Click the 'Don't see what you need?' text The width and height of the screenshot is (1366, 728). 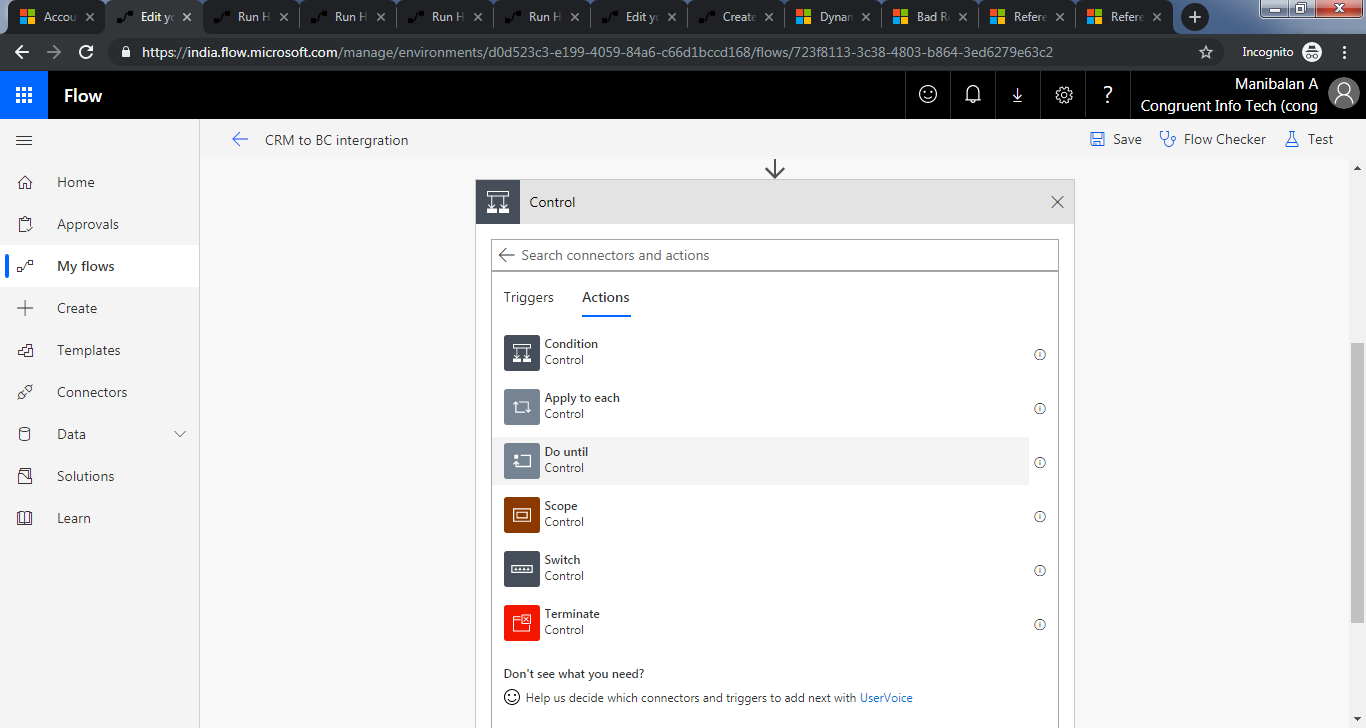click(574, 674)
